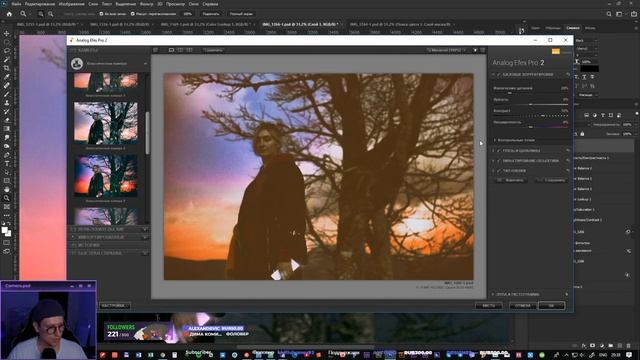The height and width of the screenshot is (360, 640).
Task: Click the lock-all icon in Layers panel
Action: [x=582, y=134]
